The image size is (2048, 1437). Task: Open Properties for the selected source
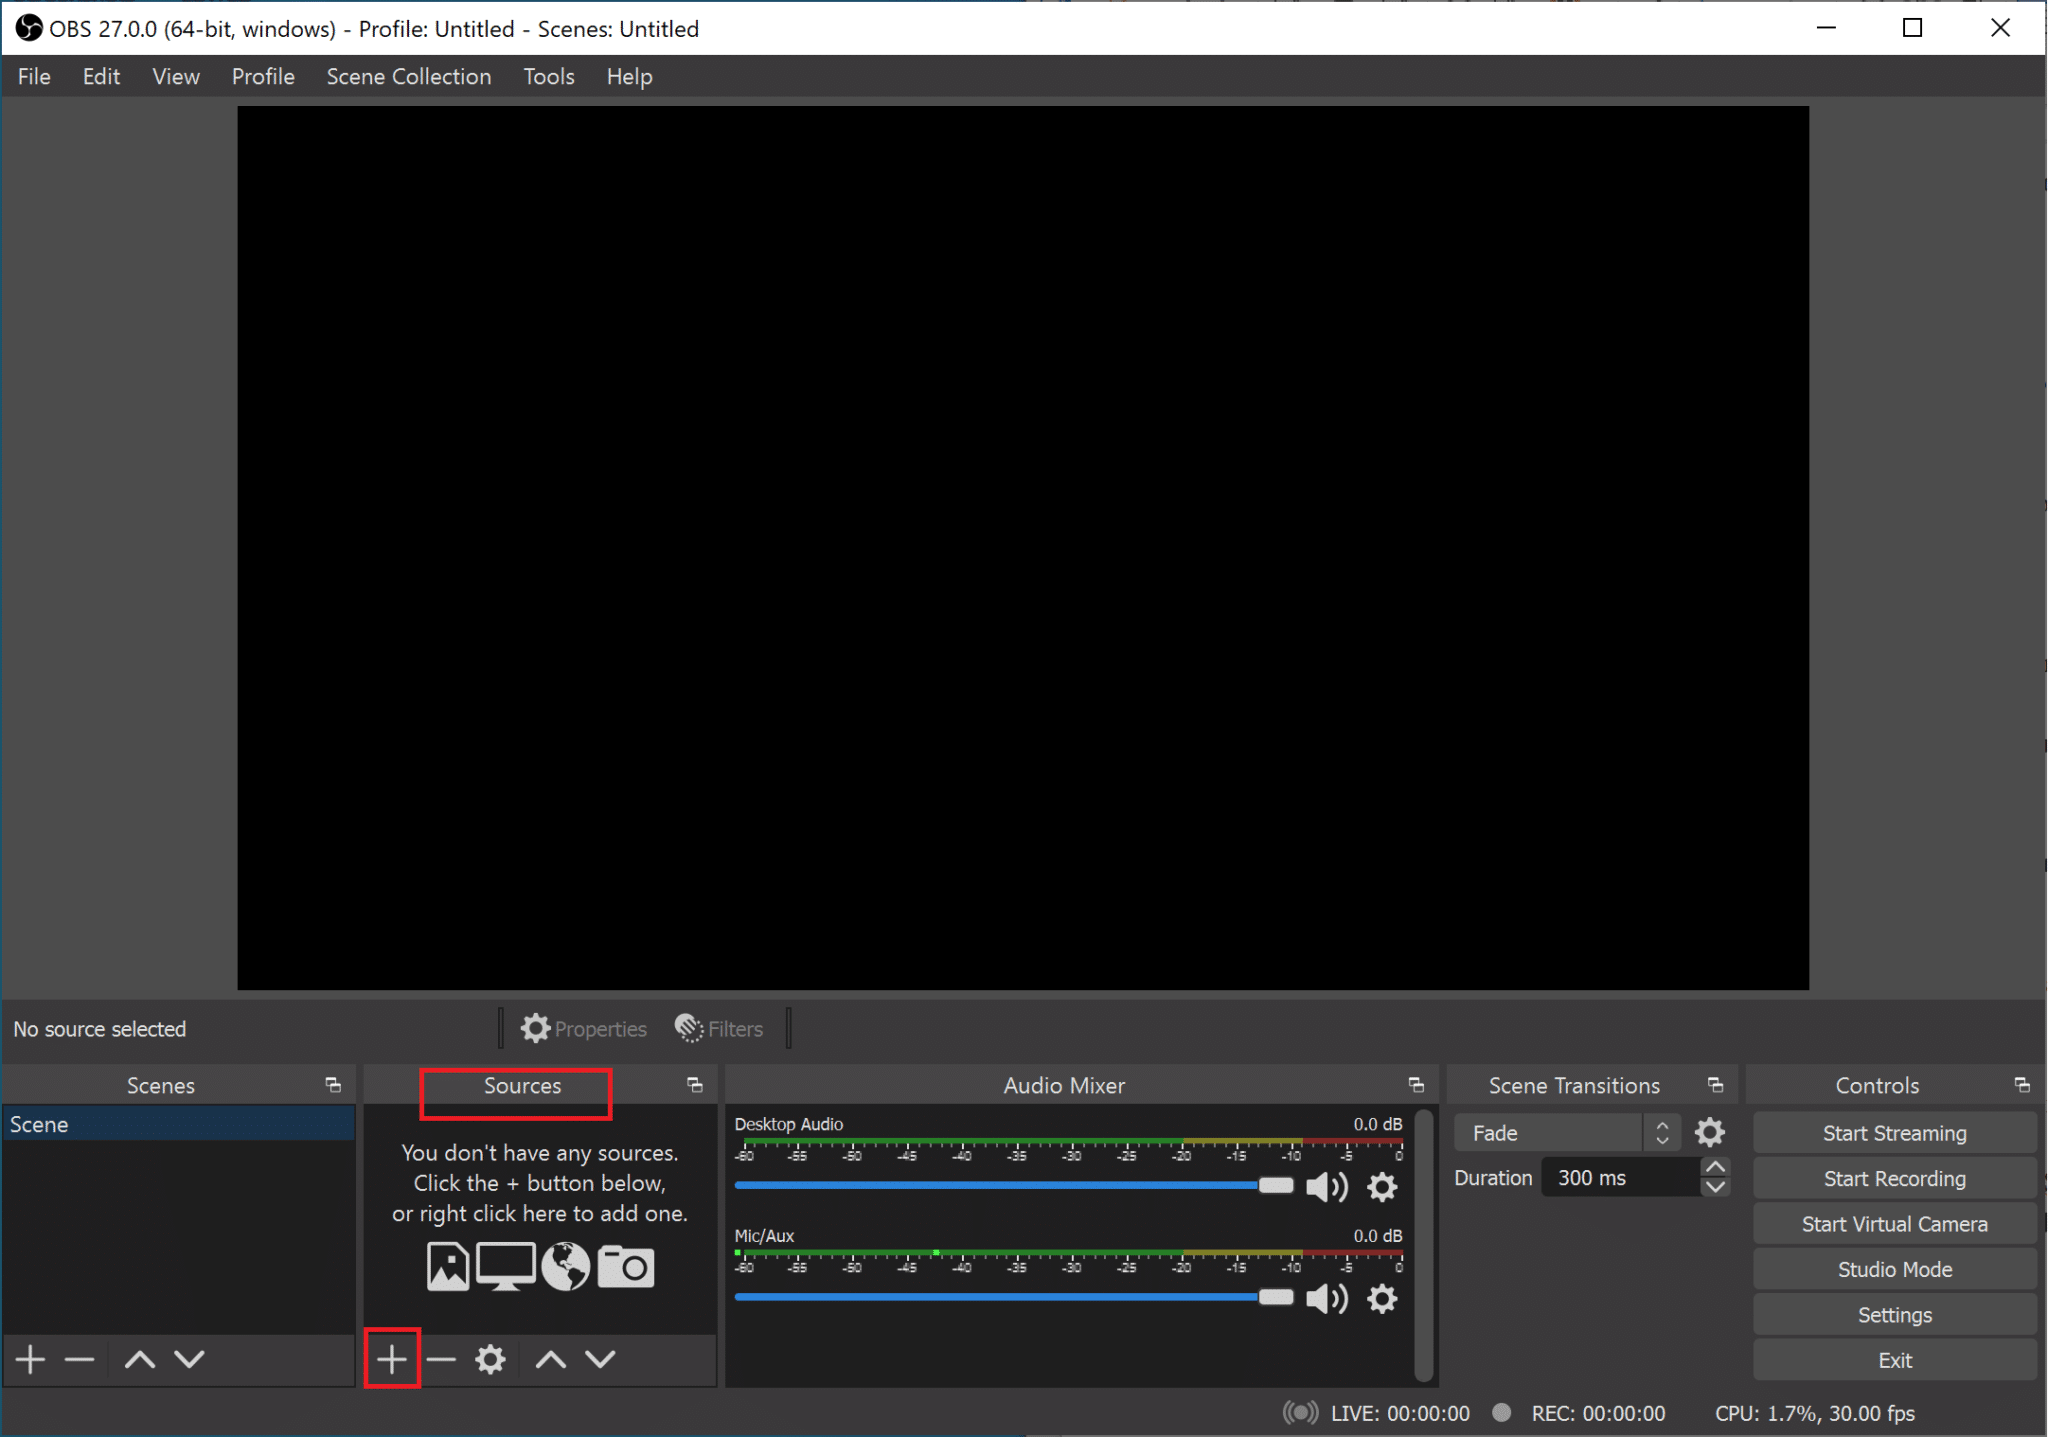click(584, 1028)
